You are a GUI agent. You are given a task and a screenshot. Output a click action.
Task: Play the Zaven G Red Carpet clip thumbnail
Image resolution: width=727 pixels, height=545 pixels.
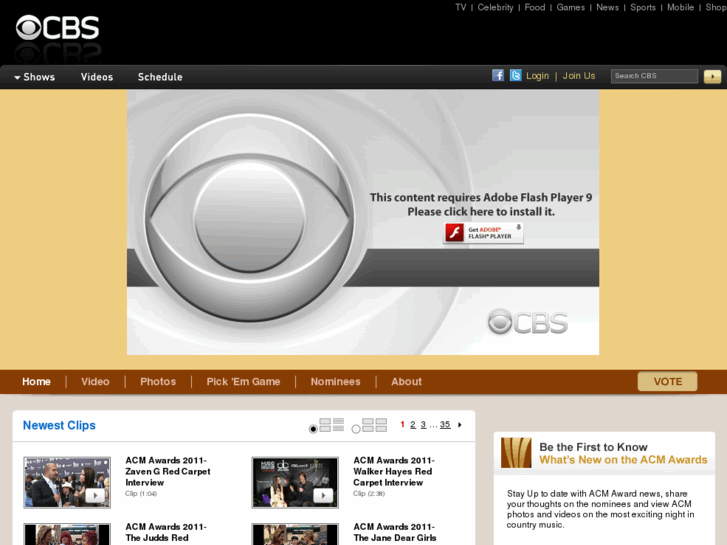click(x=67, y=482)
